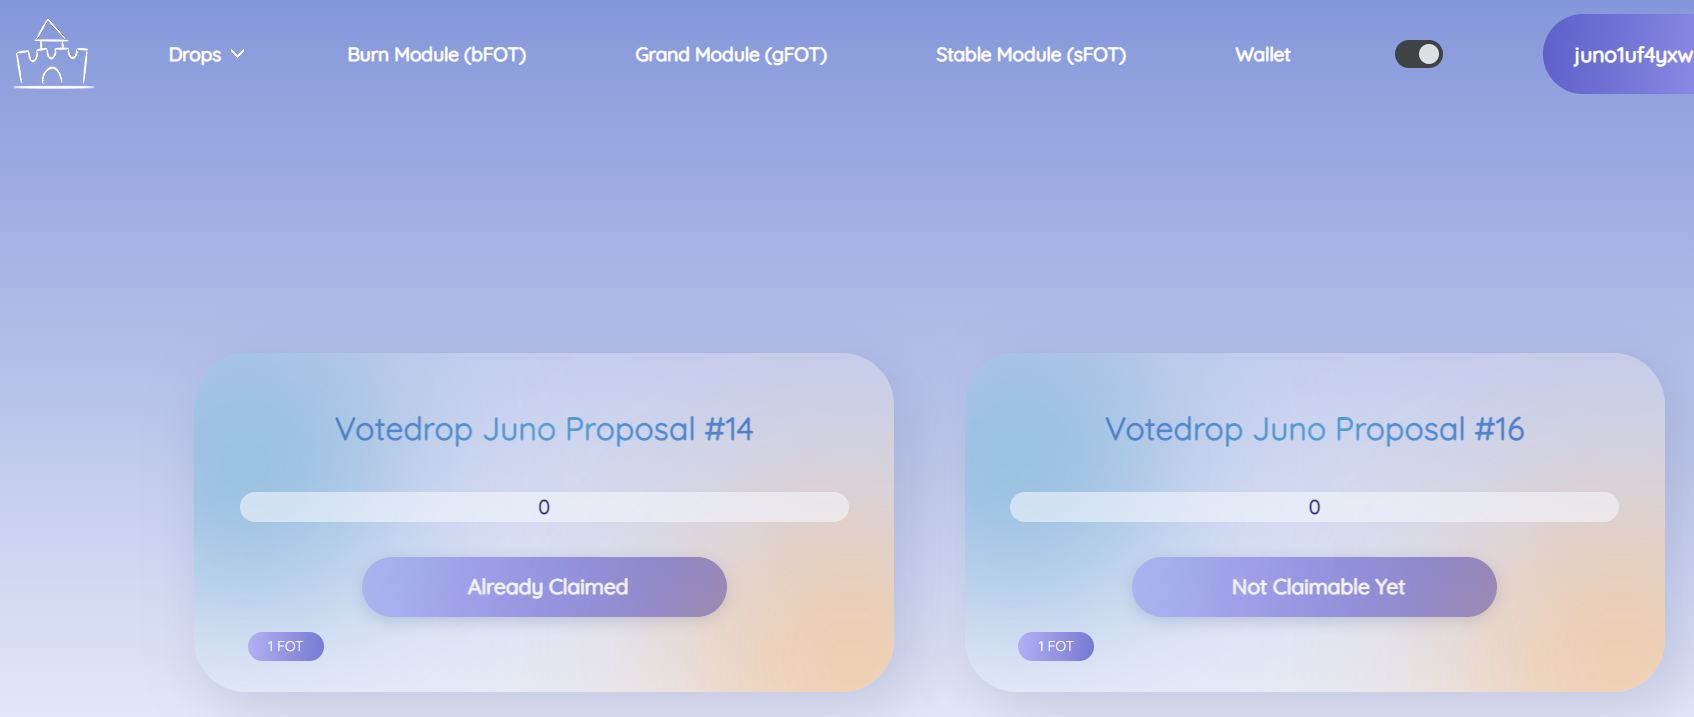1694x717 pixels.
Task: Click Not Claimable Yet button
Action: (1314, 587)
